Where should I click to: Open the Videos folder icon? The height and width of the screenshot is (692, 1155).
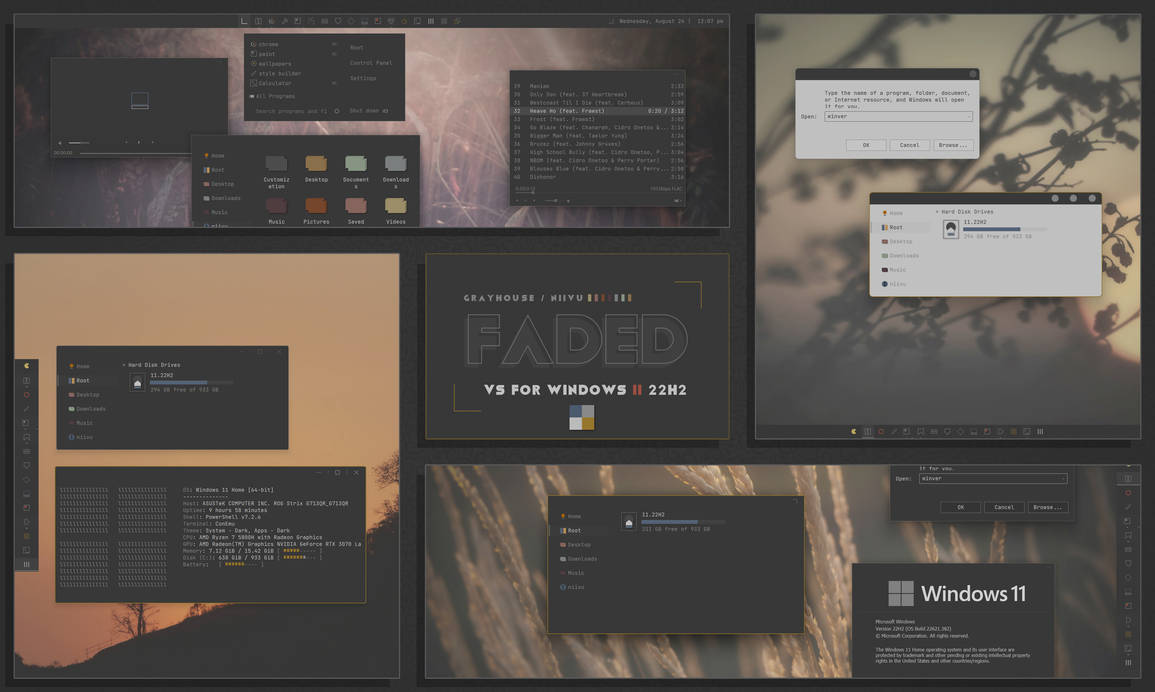(396, 206)
